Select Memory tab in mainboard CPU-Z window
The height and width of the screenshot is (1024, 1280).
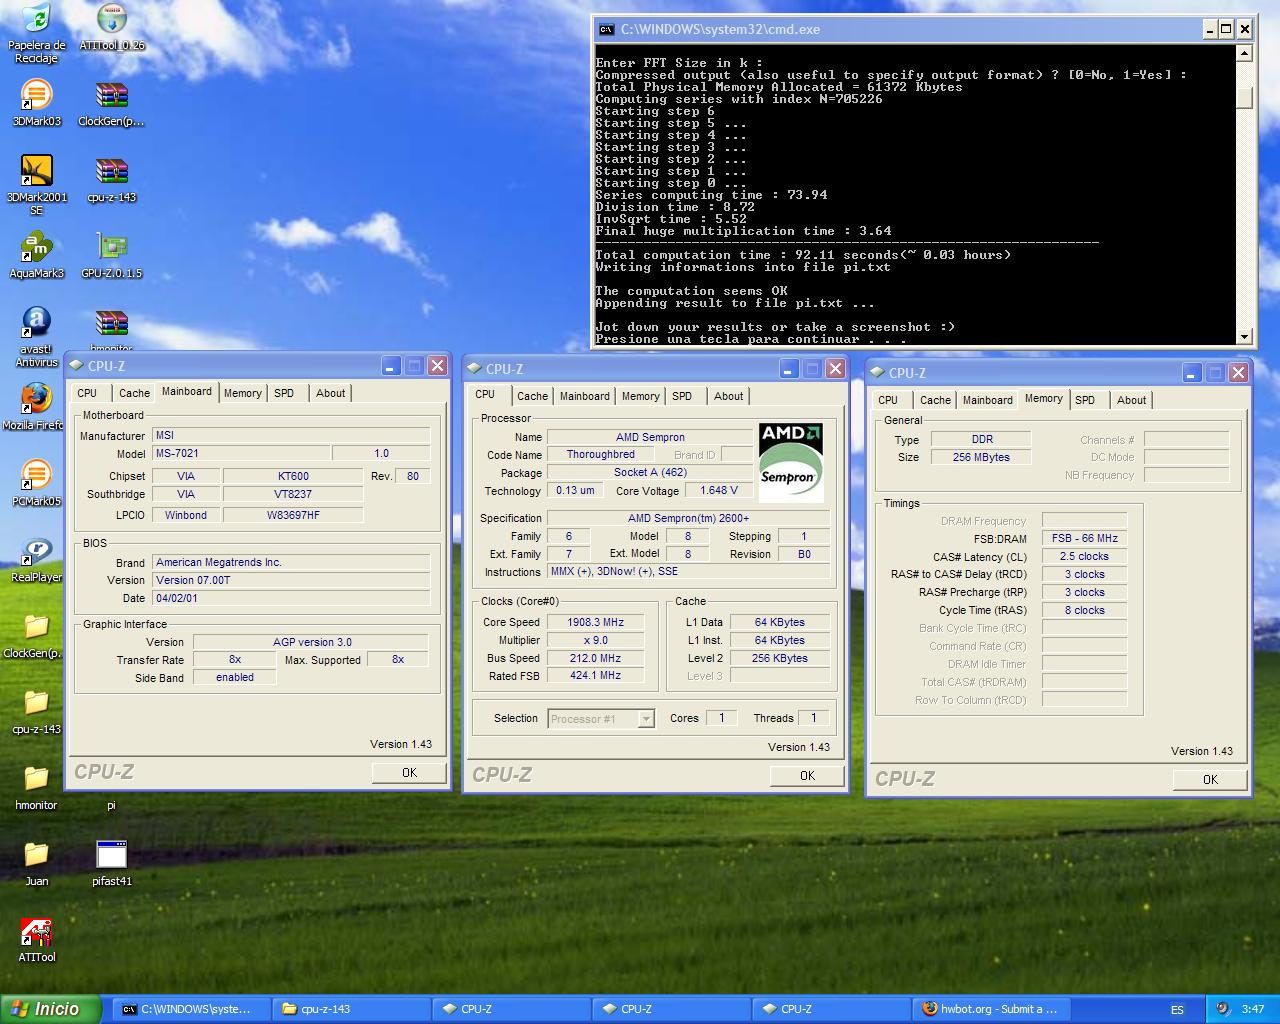[242, 393]
